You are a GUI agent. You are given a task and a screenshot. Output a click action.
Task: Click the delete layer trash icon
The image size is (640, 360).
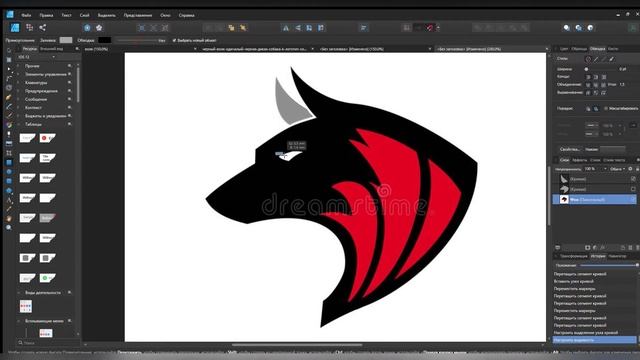637,248
